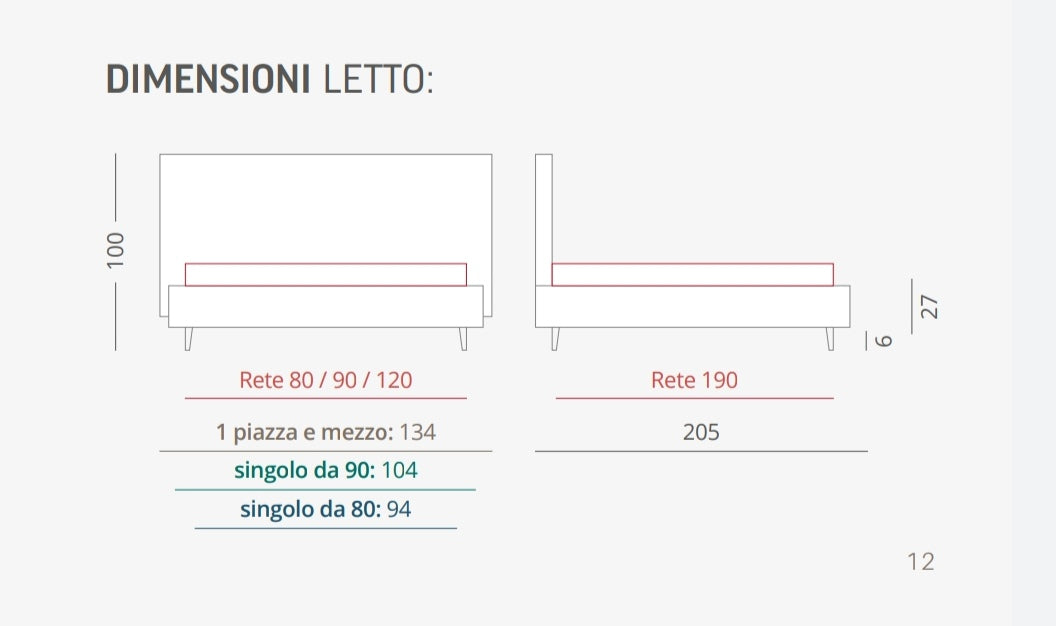
Task: Select the singolo da 80: 94 line
Action: (325, 509)
